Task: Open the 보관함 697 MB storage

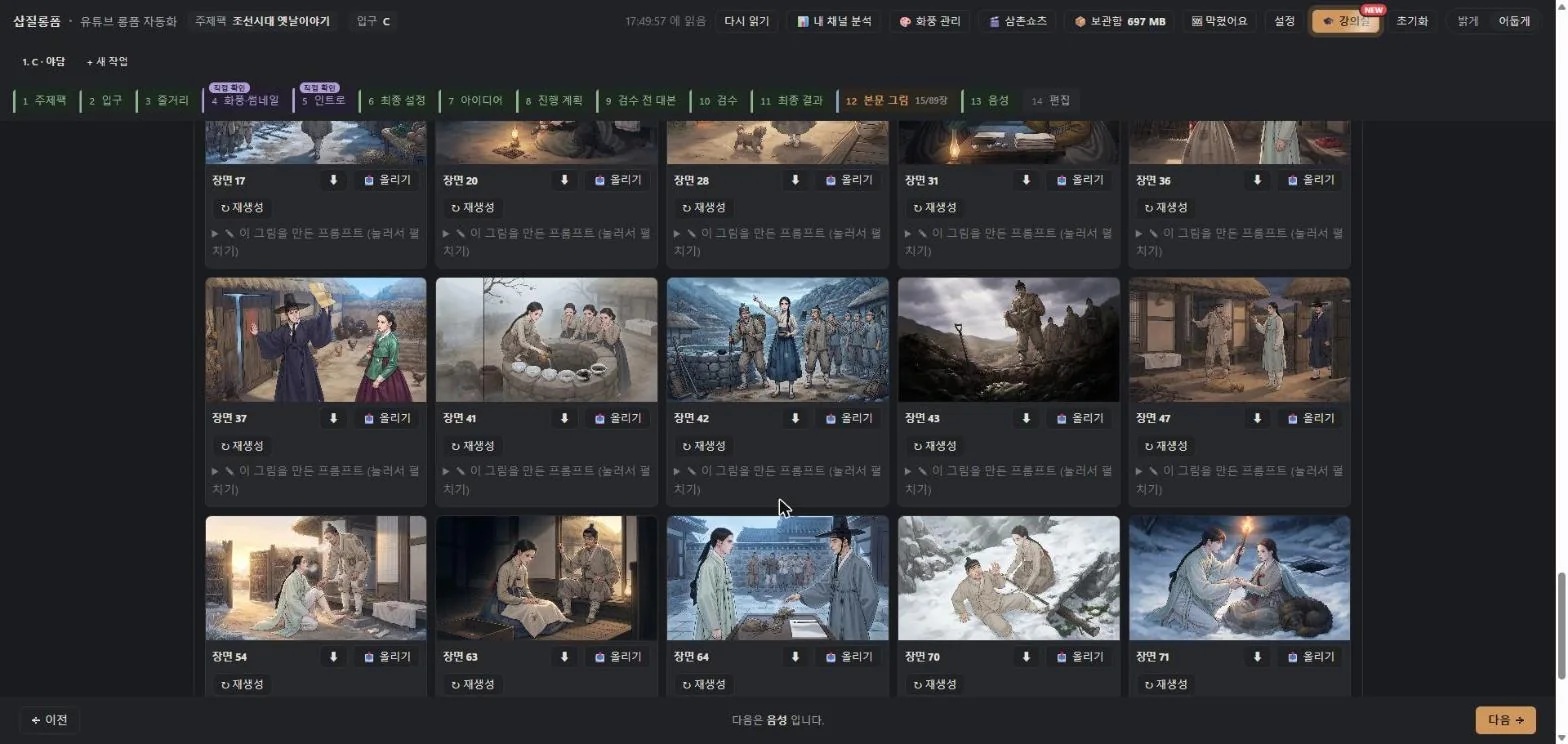Action: (x=1119, y=21)
